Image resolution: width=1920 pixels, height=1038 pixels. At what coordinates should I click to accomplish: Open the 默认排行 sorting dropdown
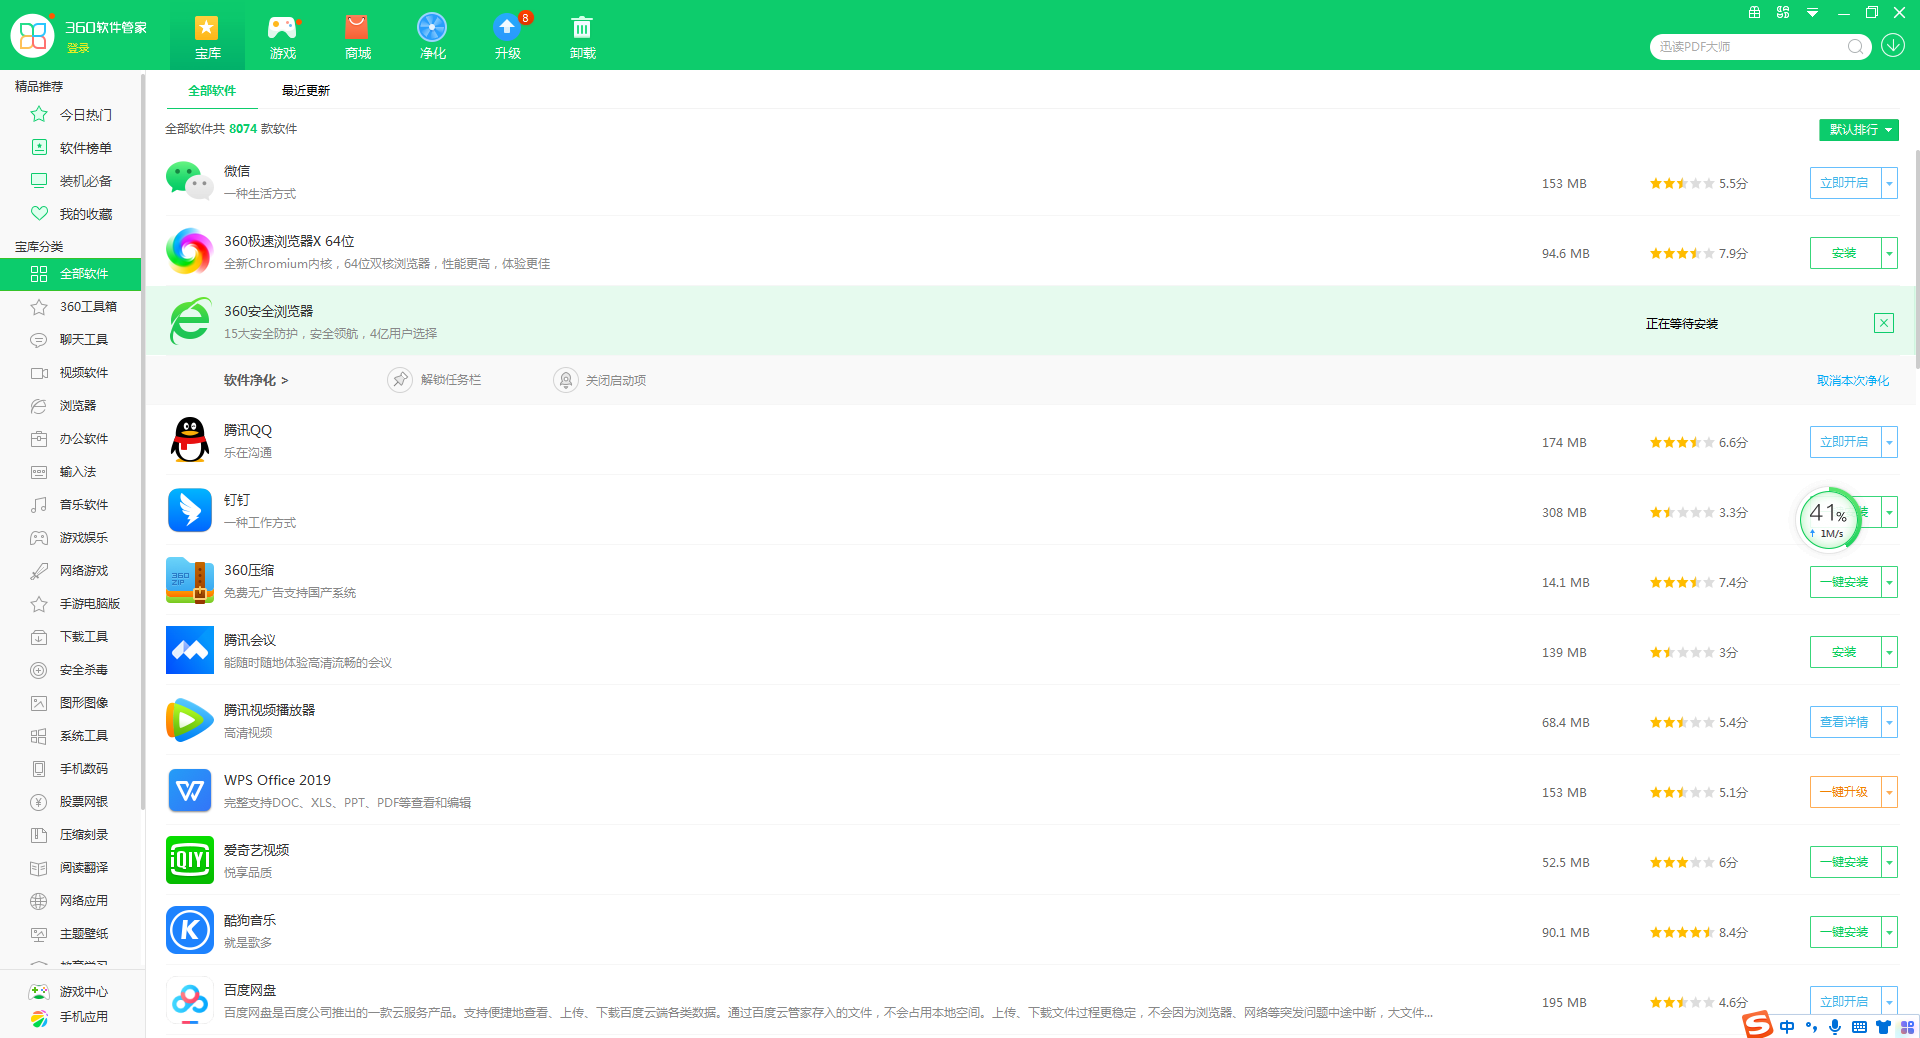pos(1858,130)
